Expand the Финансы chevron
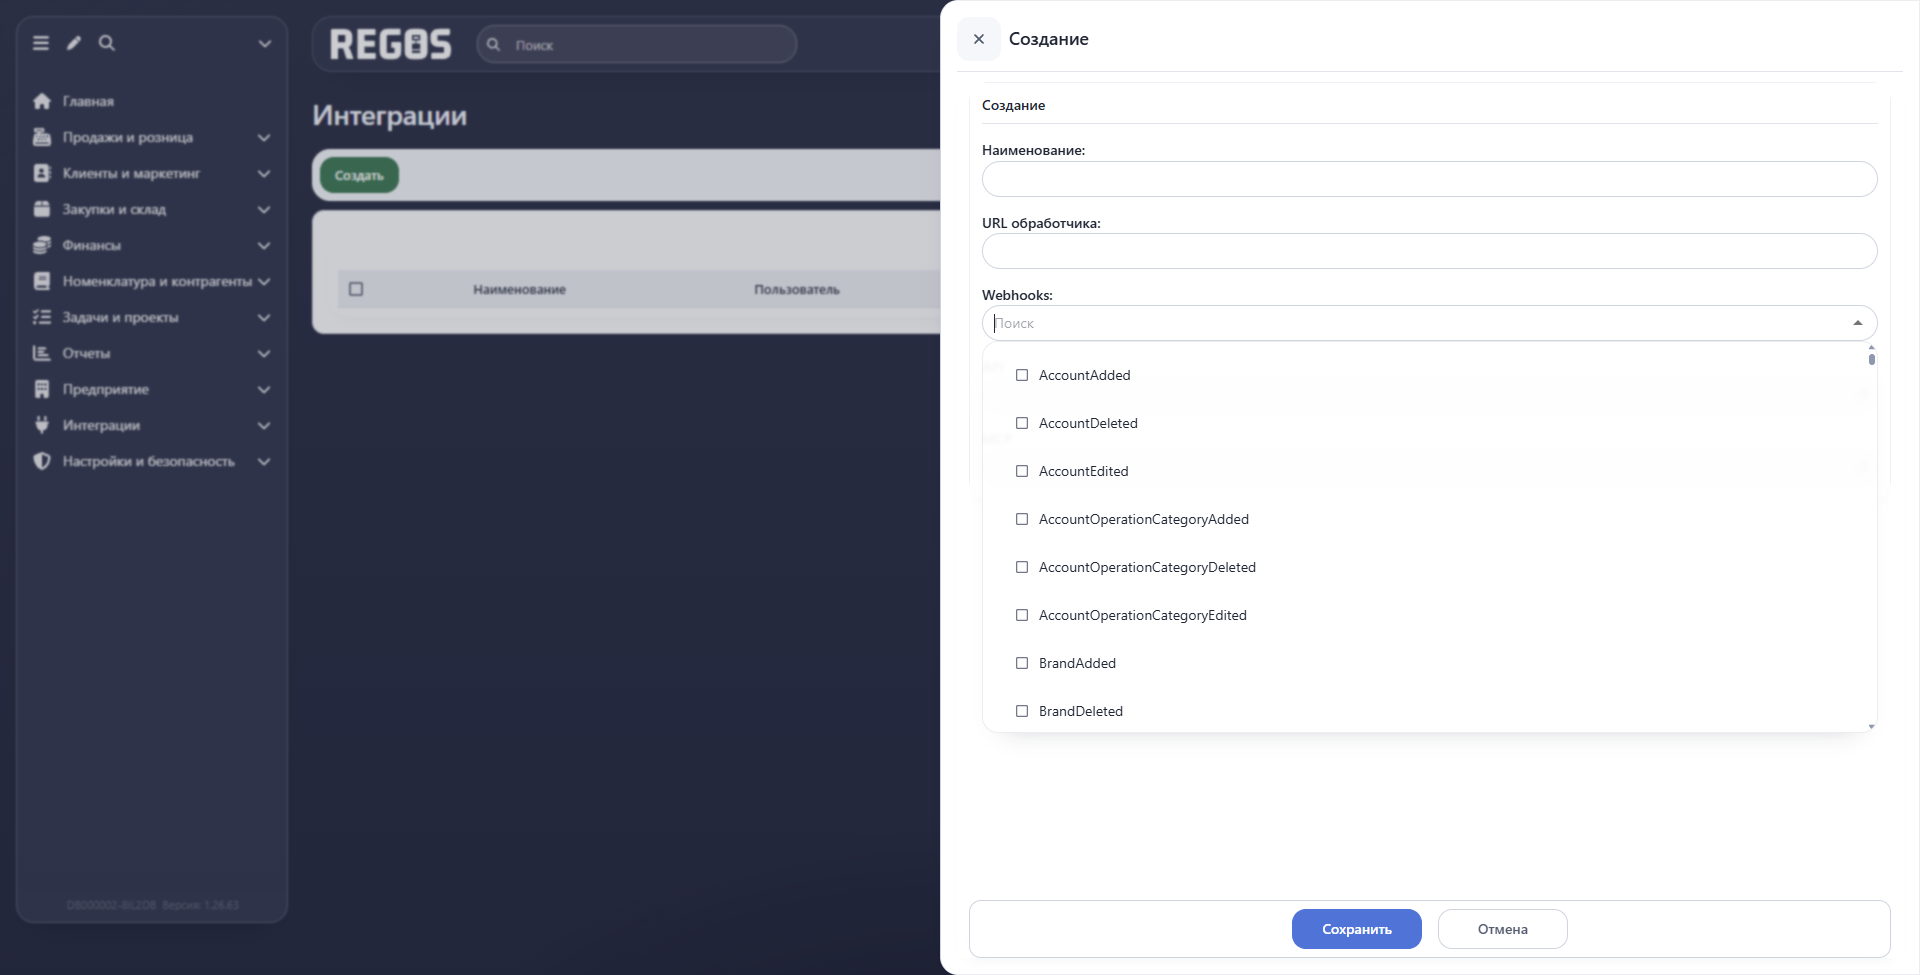Image resolution: width=1920 pixels, height=975 pixels. [264, 245]
